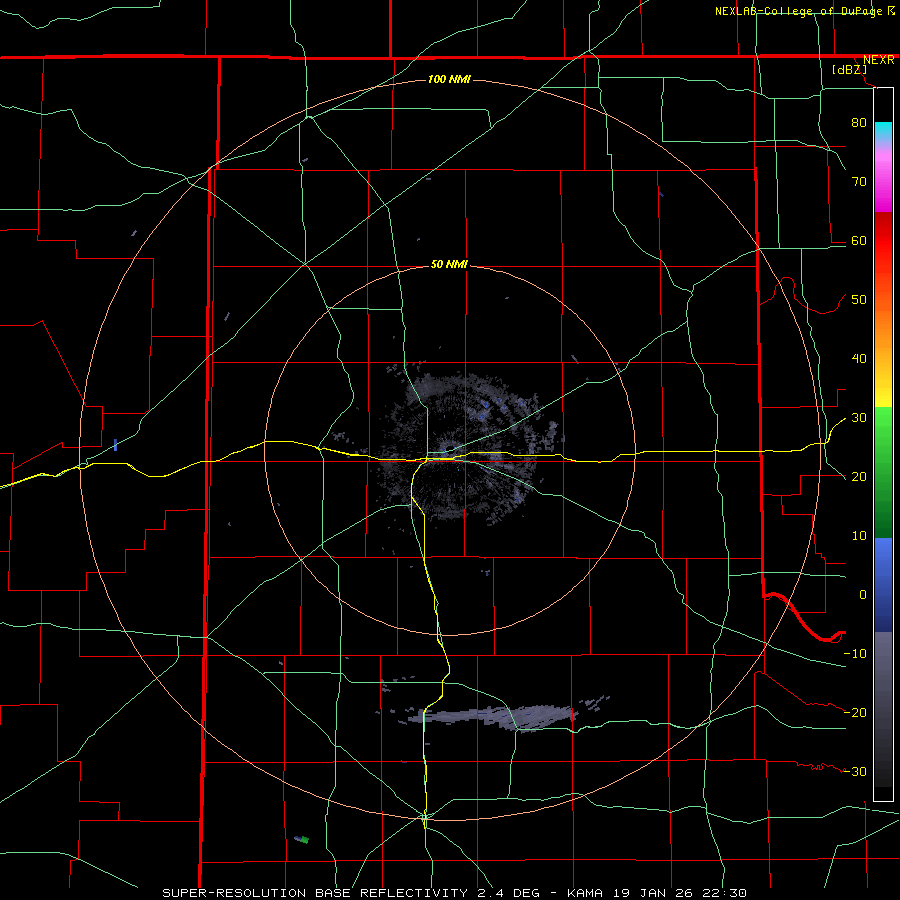This screenshot has height=900, width=900.
Task: Click the elongated gray echo band in south
Action: pos(492,717)
